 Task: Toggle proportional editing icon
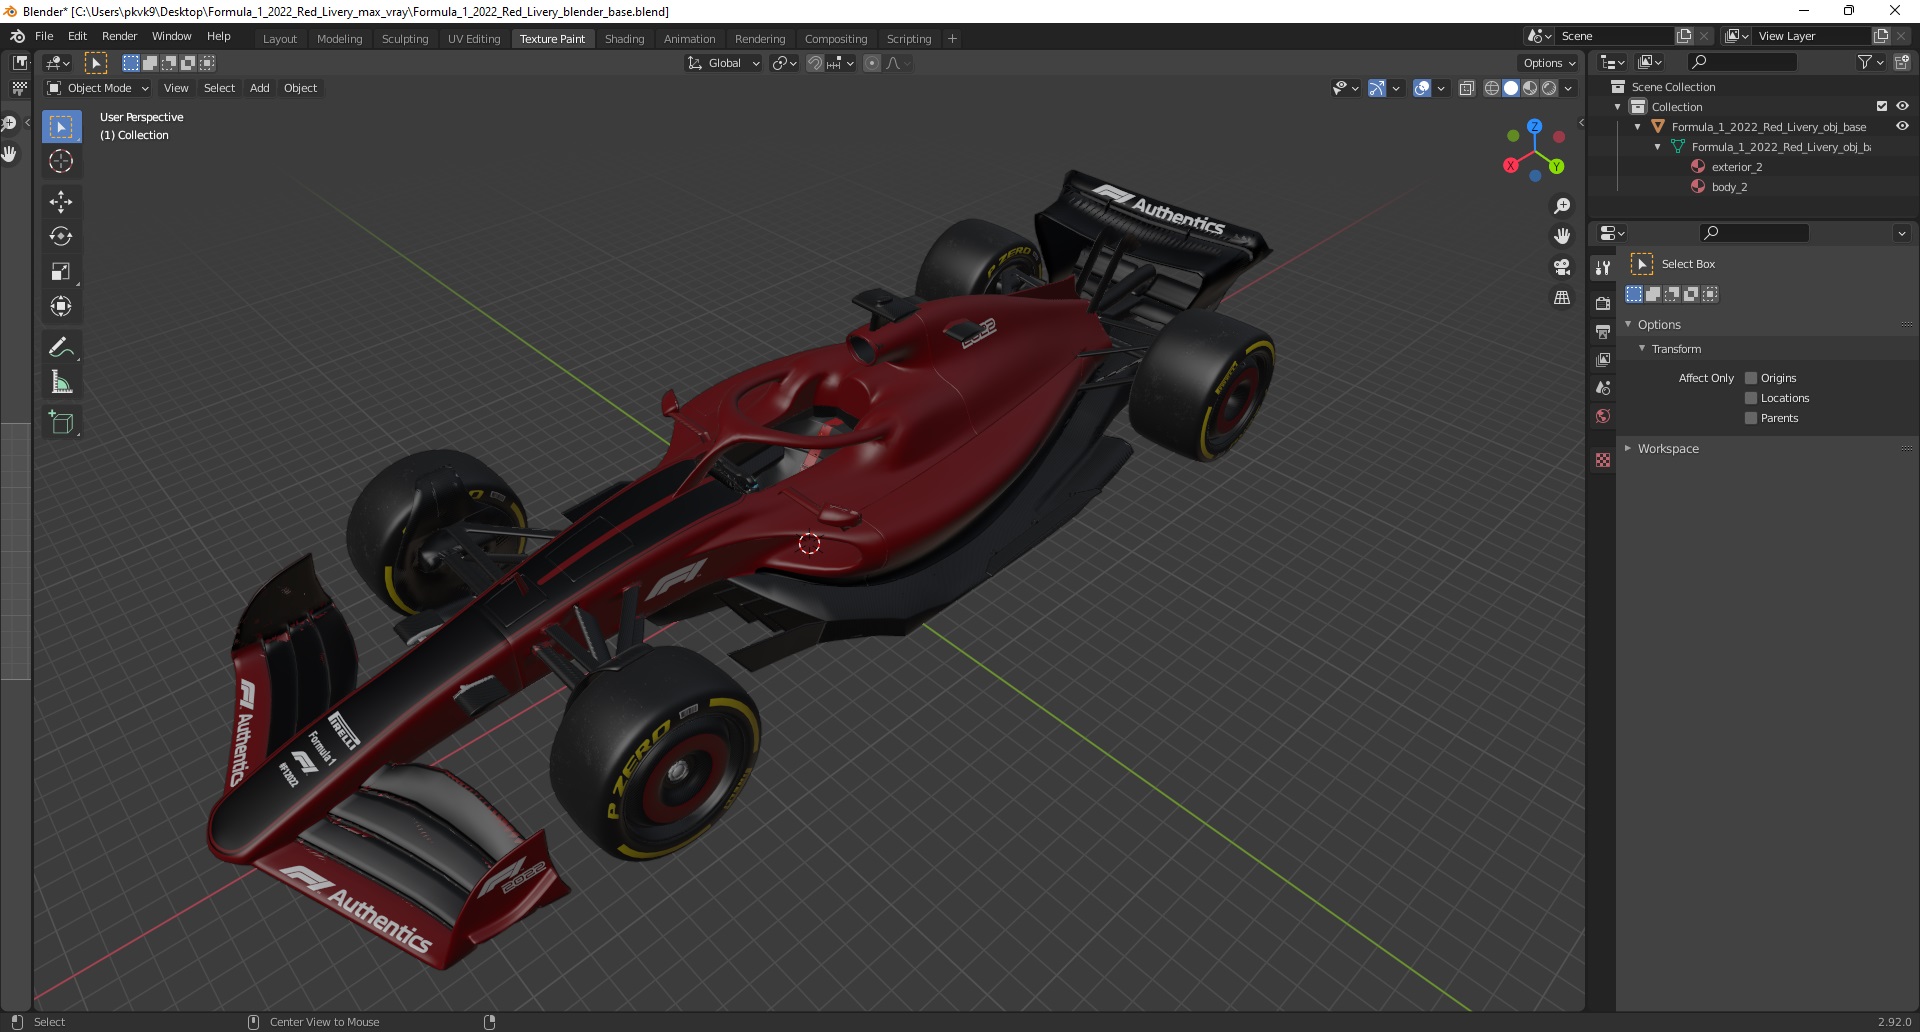872,63
